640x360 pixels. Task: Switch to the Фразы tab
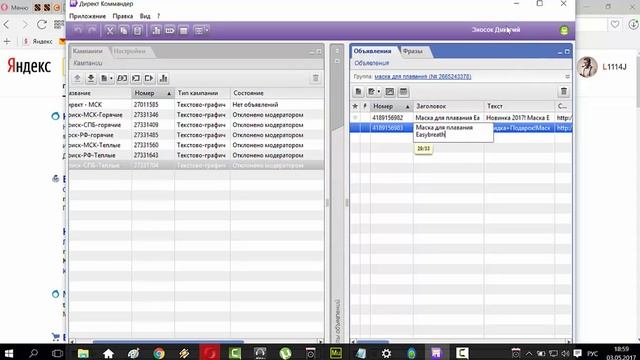tap(412, 51)
